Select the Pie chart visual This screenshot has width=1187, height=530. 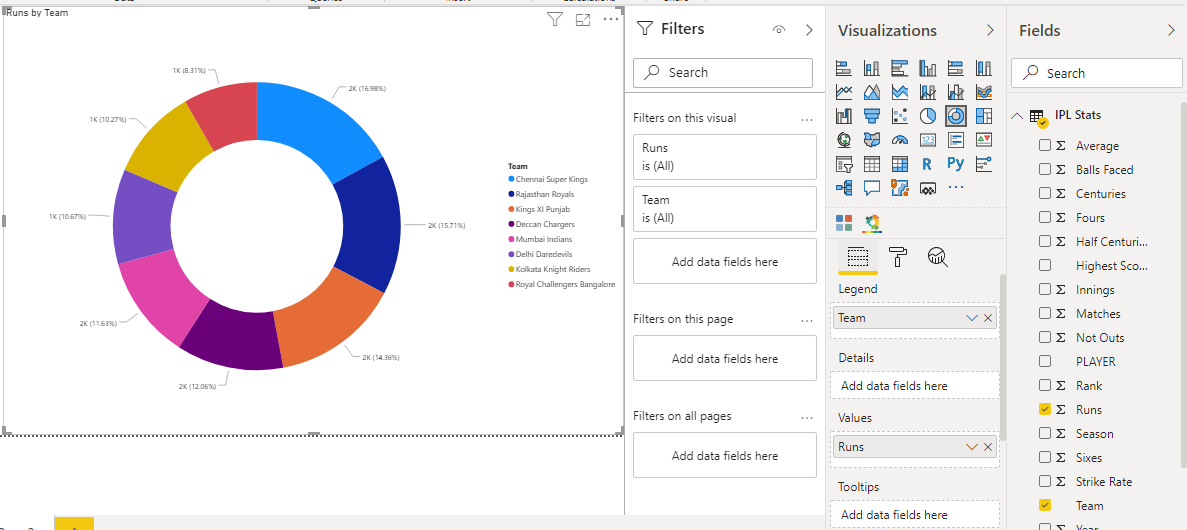928,116
